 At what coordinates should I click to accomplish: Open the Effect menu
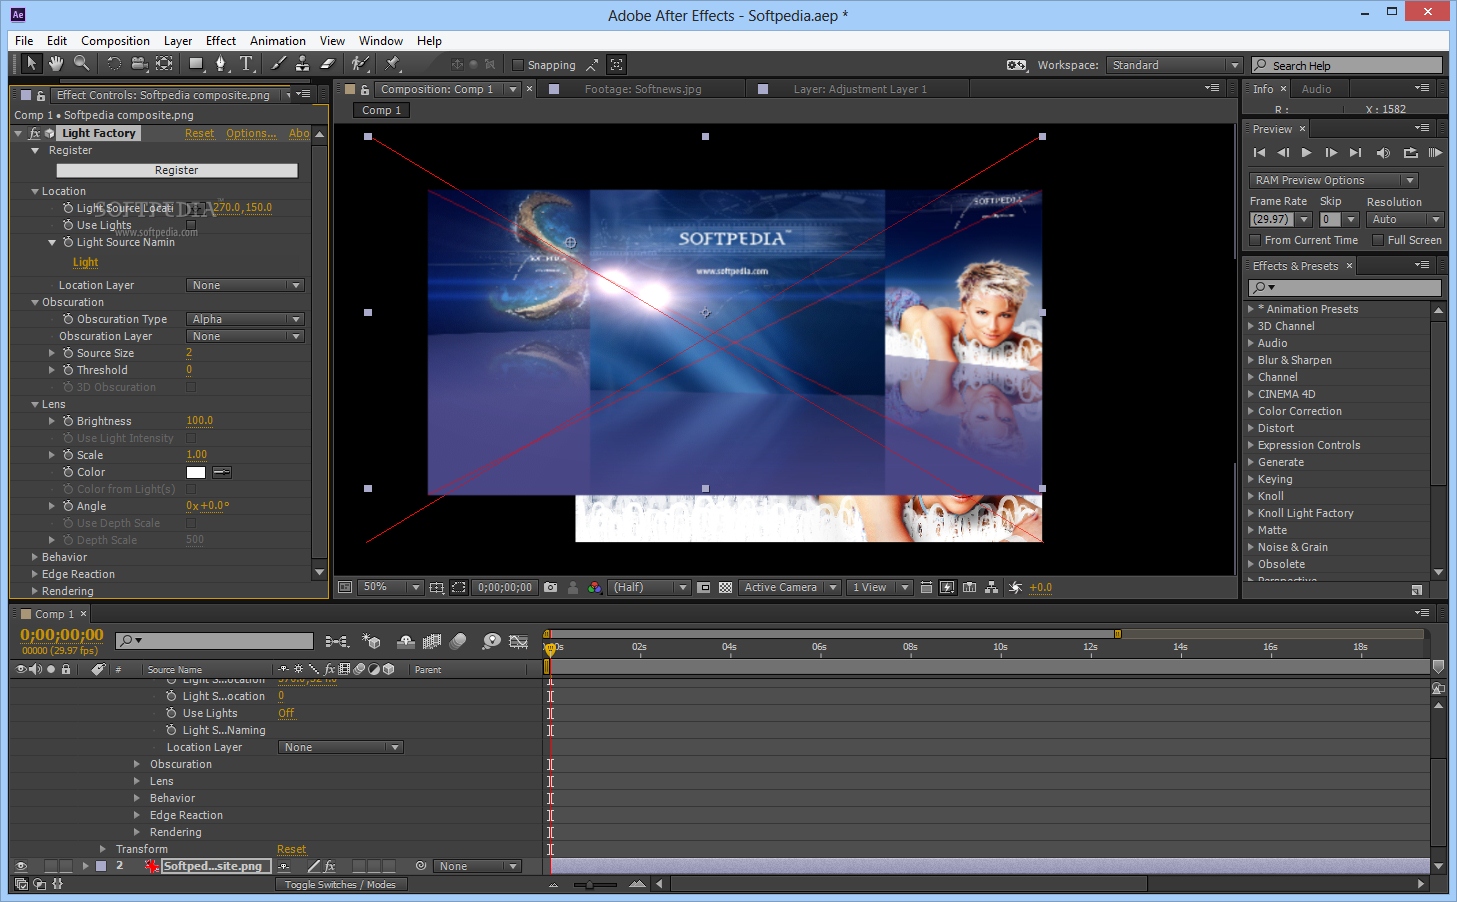pyautogui.click(x=221, y=41)
